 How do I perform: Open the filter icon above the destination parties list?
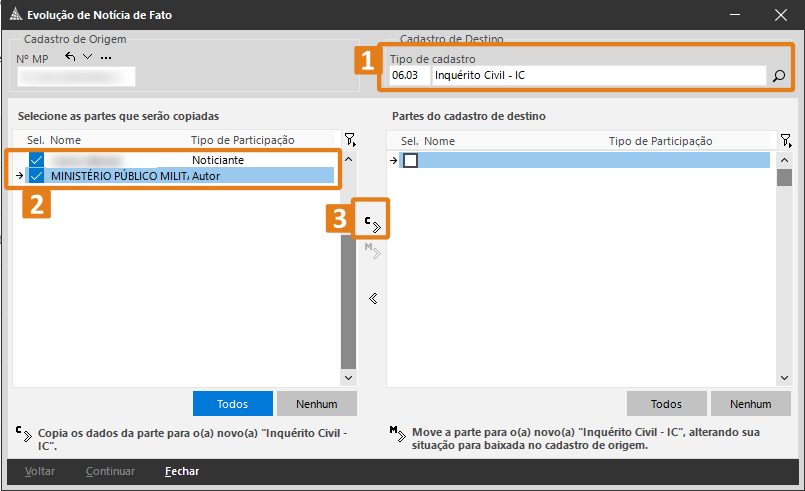(x=785, y=140)
